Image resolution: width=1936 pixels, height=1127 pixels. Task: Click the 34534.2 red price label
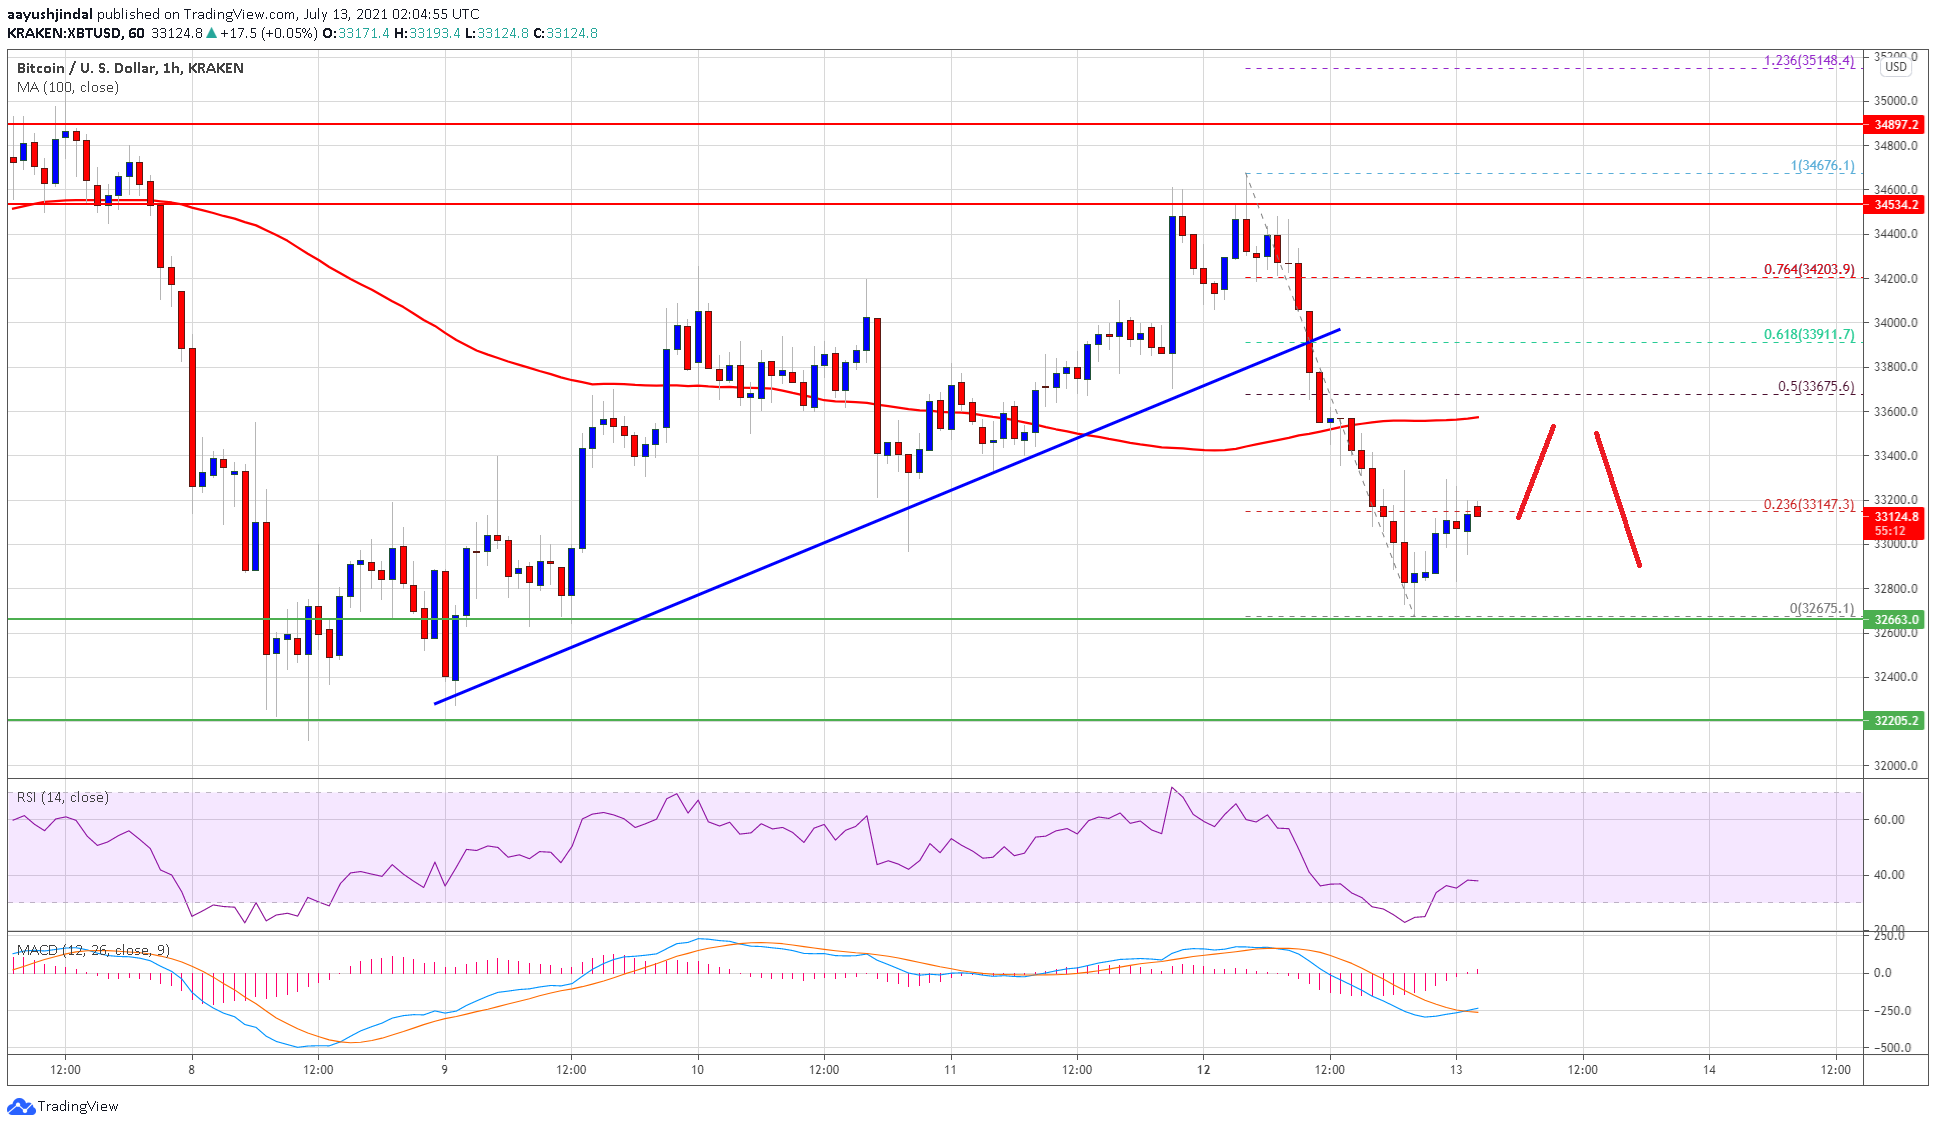tap(1895, 204)
